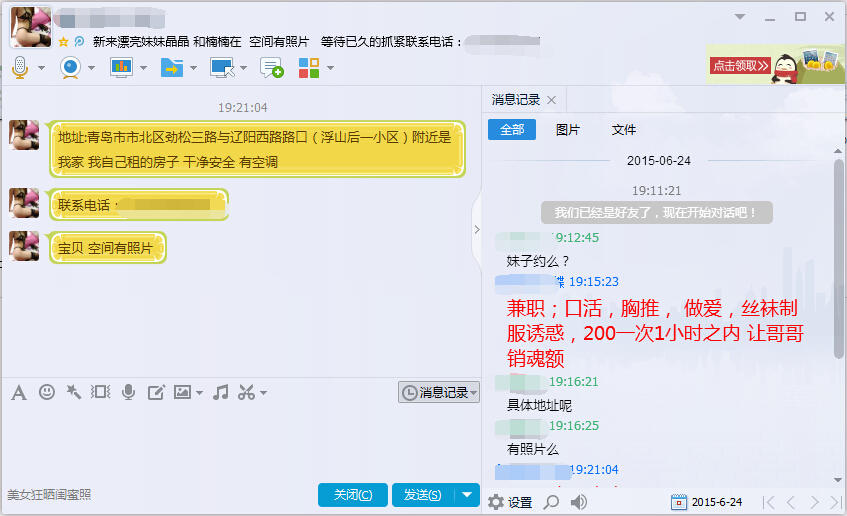847x516 pixels.
Task: Expand picture insert options dropdown
Action: click(x=199, y=393)
